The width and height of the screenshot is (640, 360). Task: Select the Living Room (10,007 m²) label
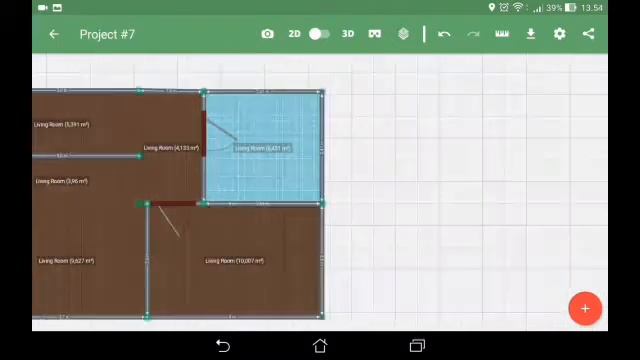234,261
